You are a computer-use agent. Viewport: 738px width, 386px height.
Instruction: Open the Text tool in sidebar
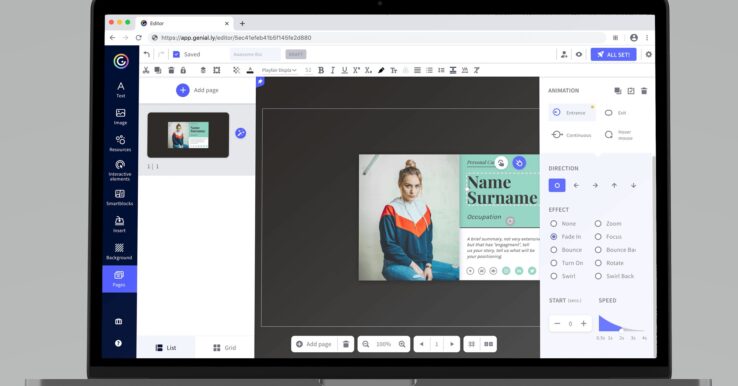coord(120,89)
